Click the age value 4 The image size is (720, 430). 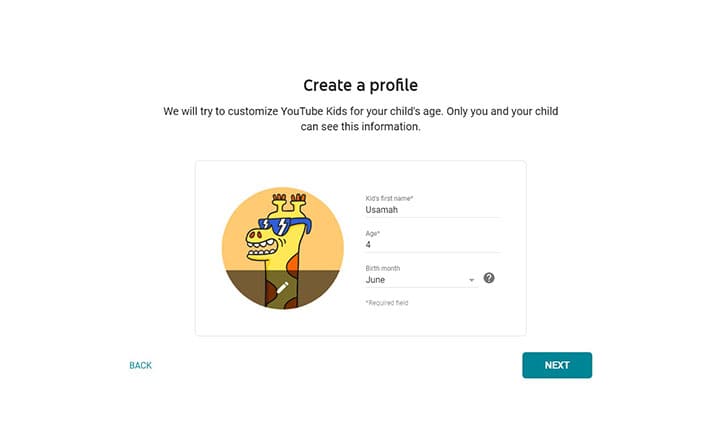coord(368,245)
